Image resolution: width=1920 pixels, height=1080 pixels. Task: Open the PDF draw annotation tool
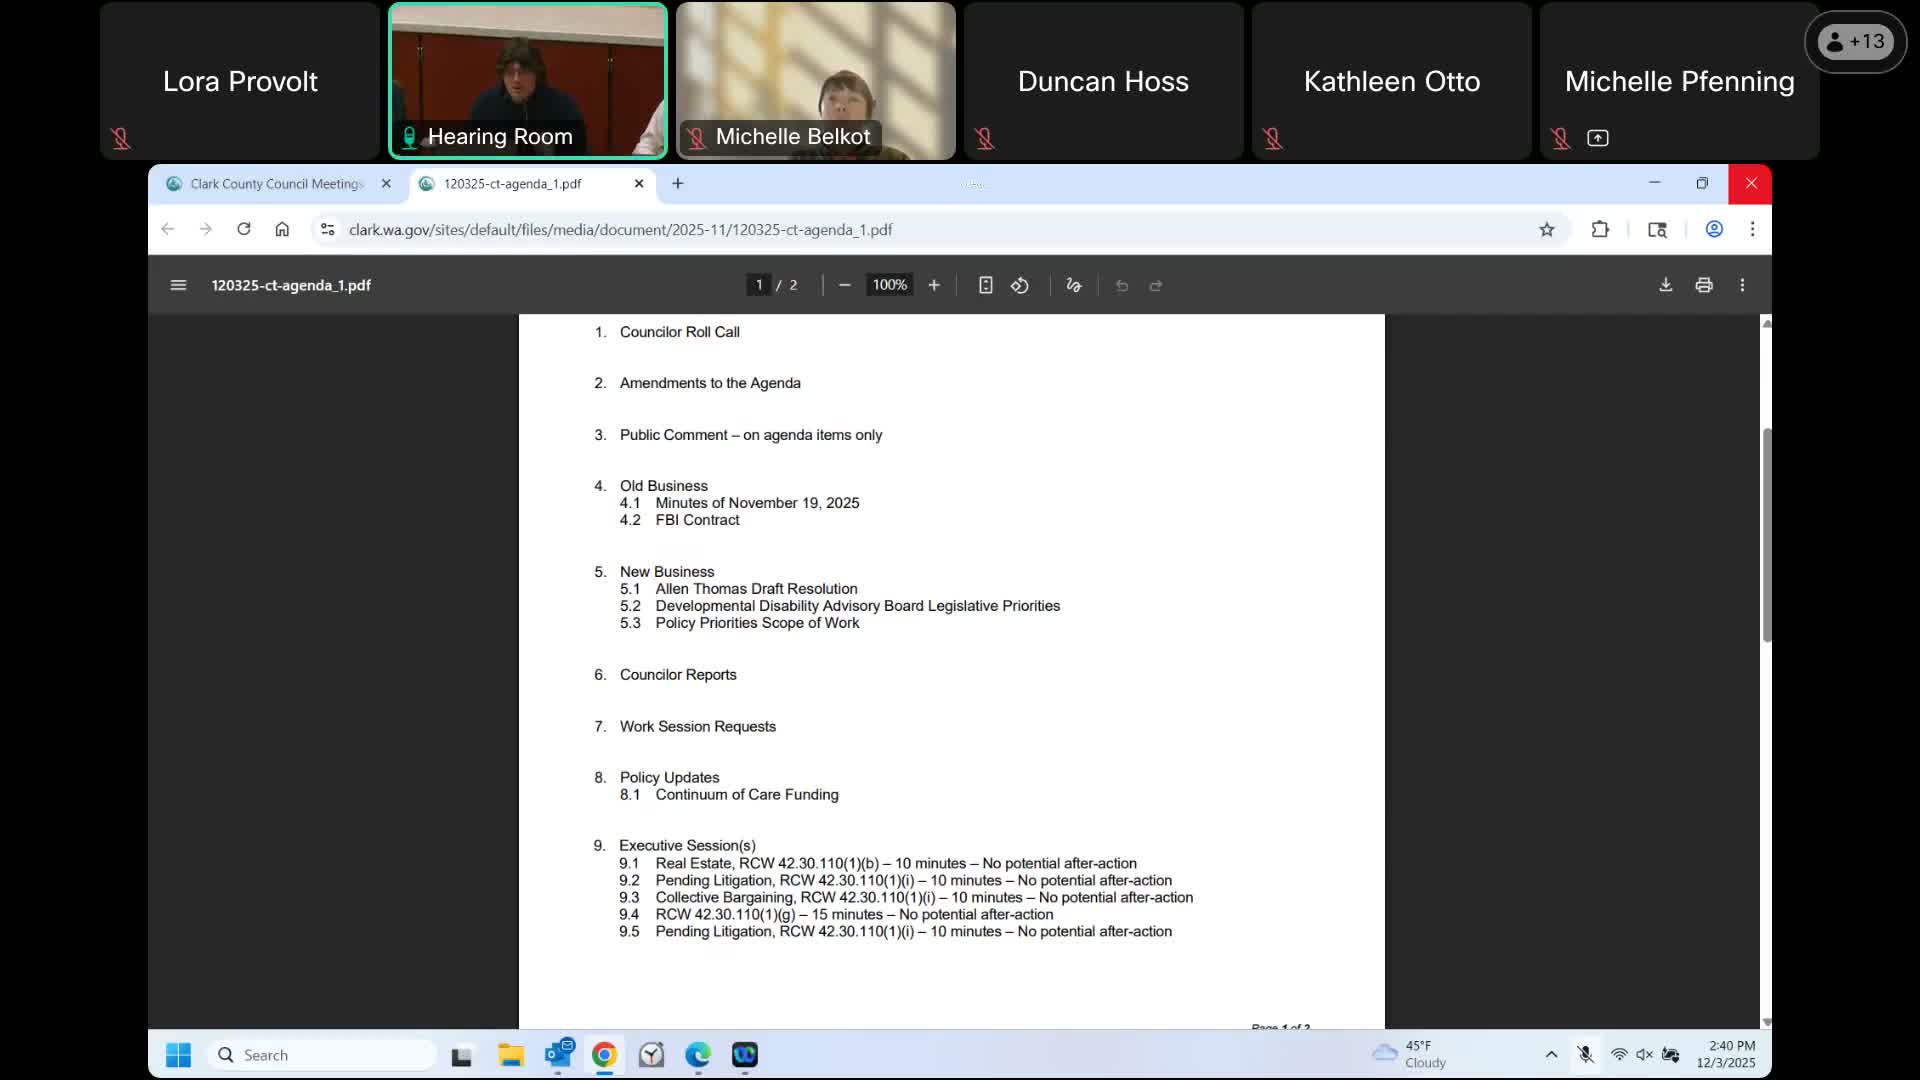click(1074, 285)
